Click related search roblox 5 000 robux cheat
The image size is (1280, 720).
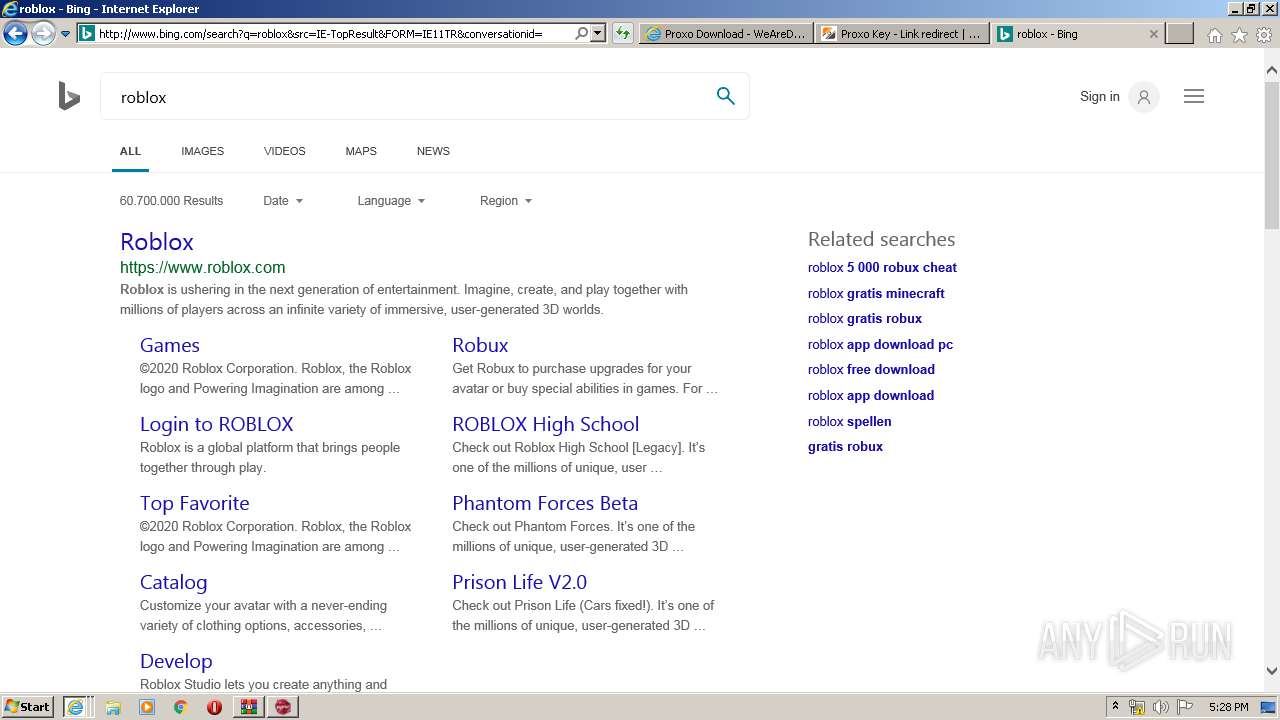[x=882, y=267]
